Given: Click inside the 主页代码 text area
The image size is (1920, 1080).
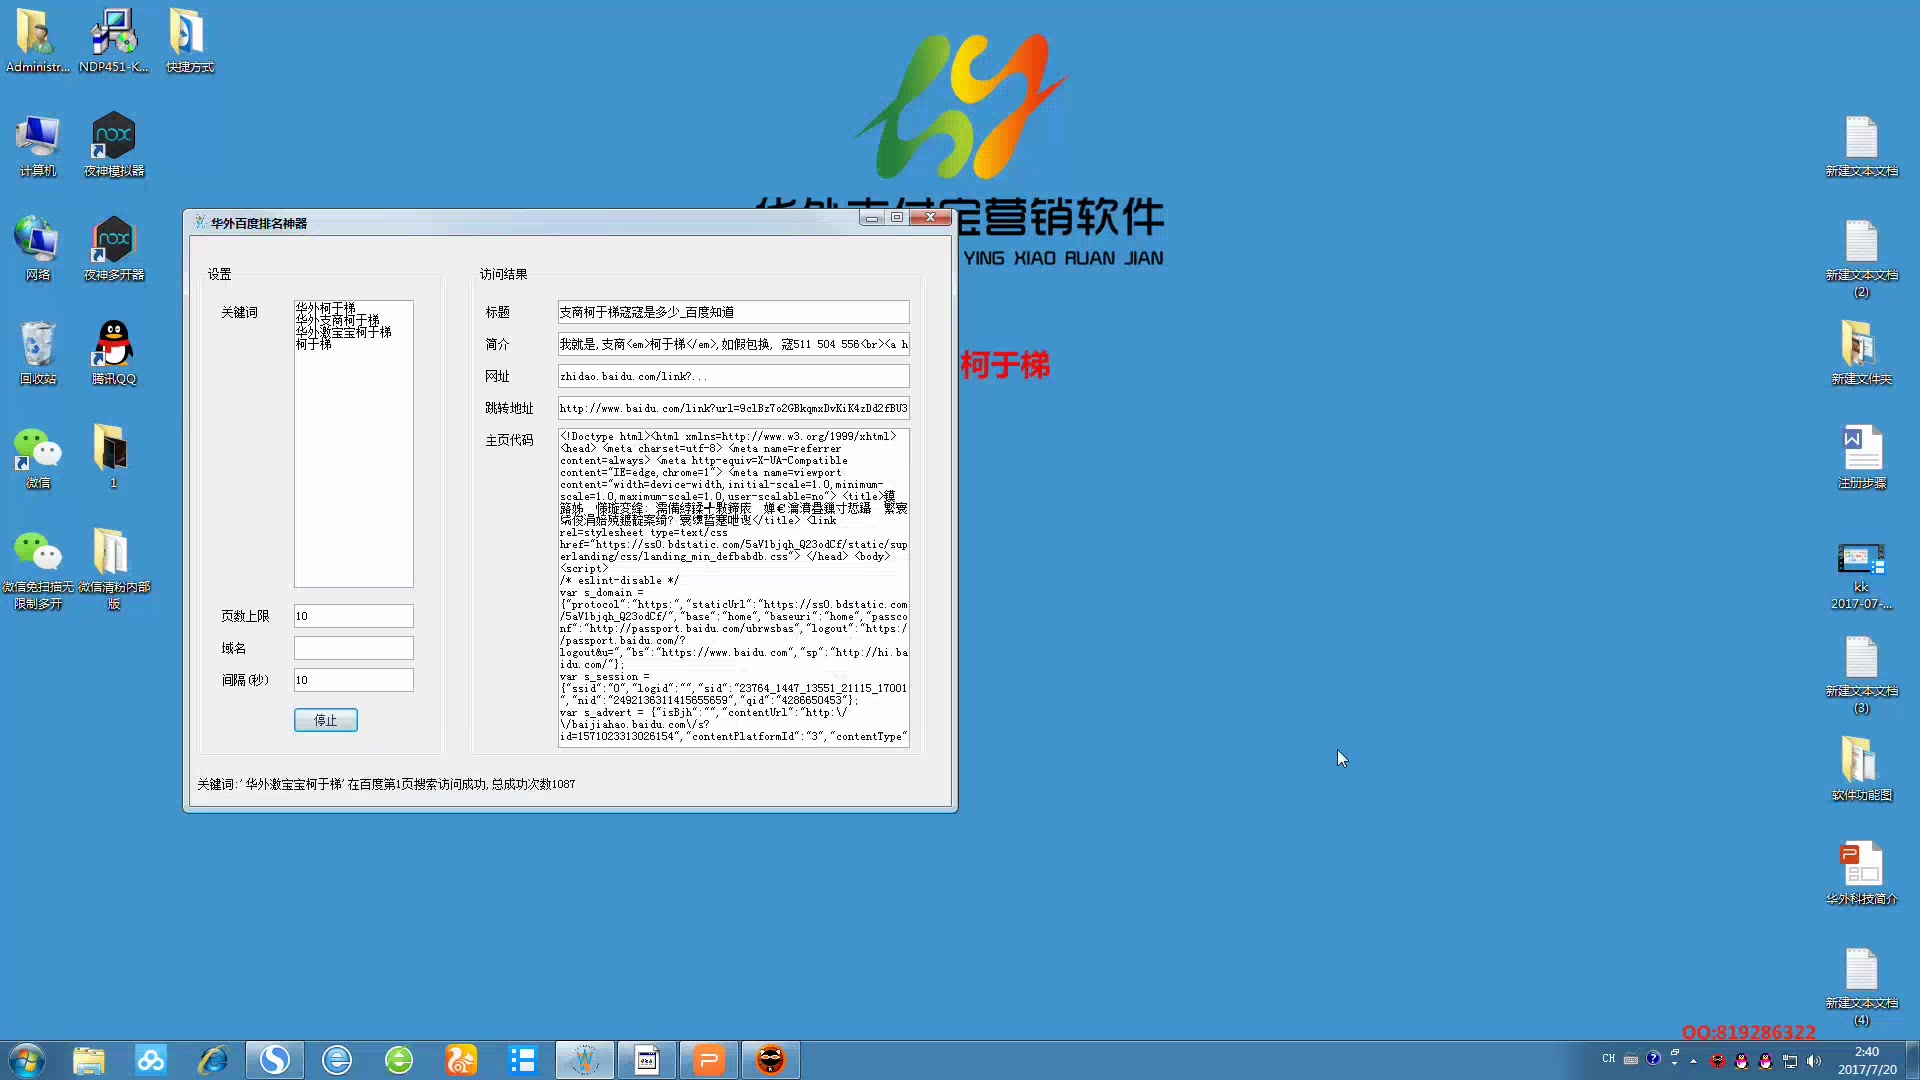Looking at the screenshot, I should (733, 588).
